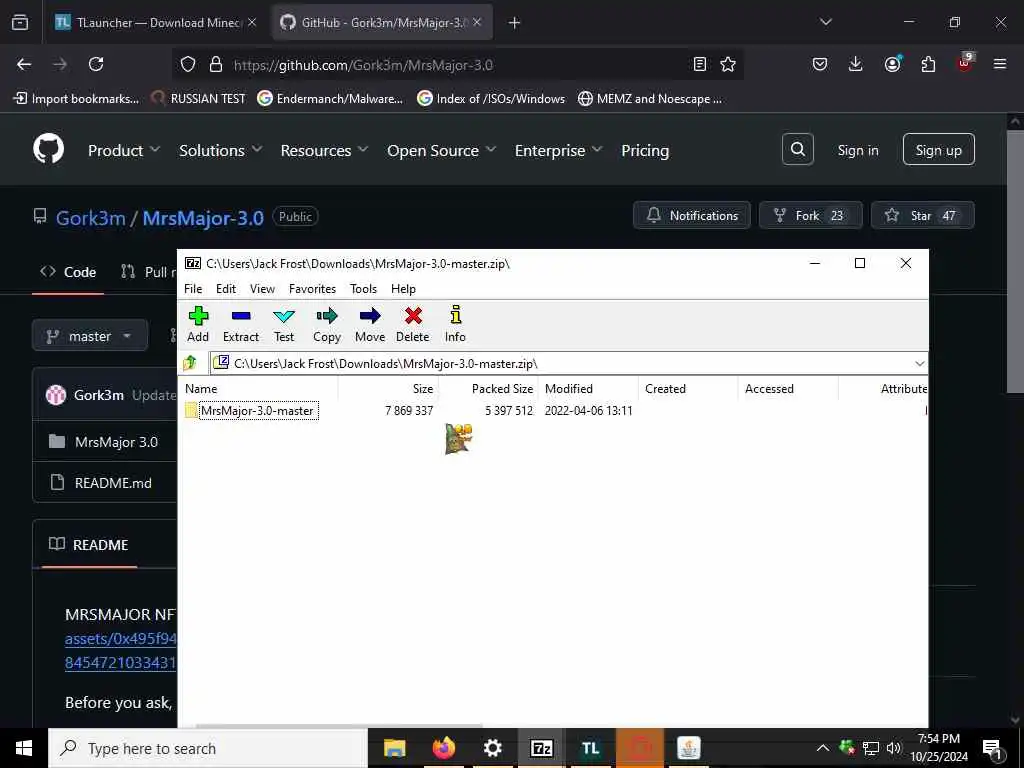Go back to the previous page
1024x768 pixels.
tap(24, 64)
